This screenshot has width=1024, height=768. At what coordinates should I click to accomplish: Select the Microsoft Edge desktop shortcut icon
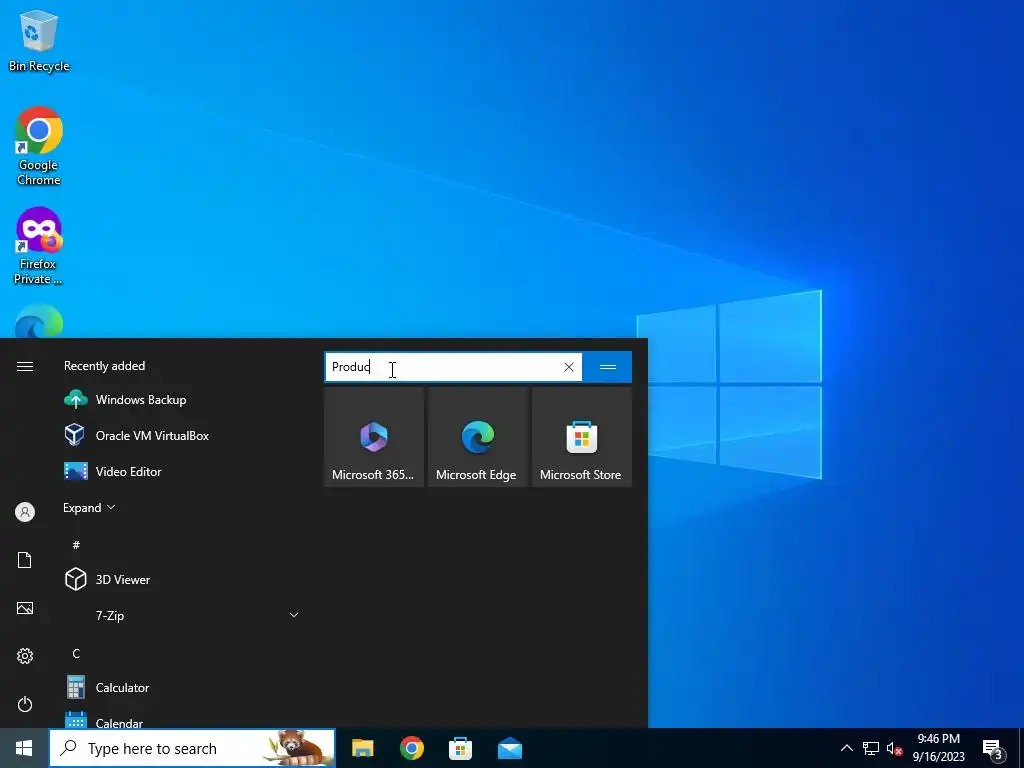point(39,321)
